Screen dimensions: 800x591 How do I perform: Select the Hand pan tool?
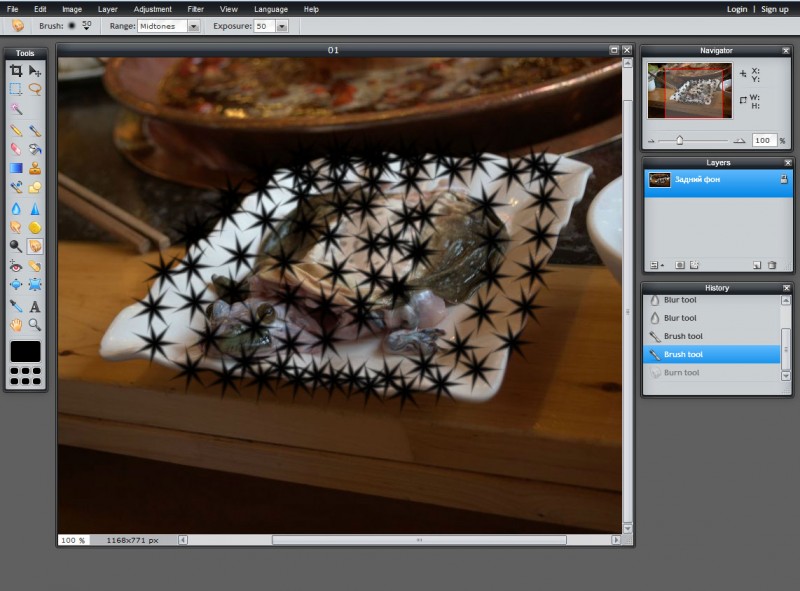[x=16, y=325]
